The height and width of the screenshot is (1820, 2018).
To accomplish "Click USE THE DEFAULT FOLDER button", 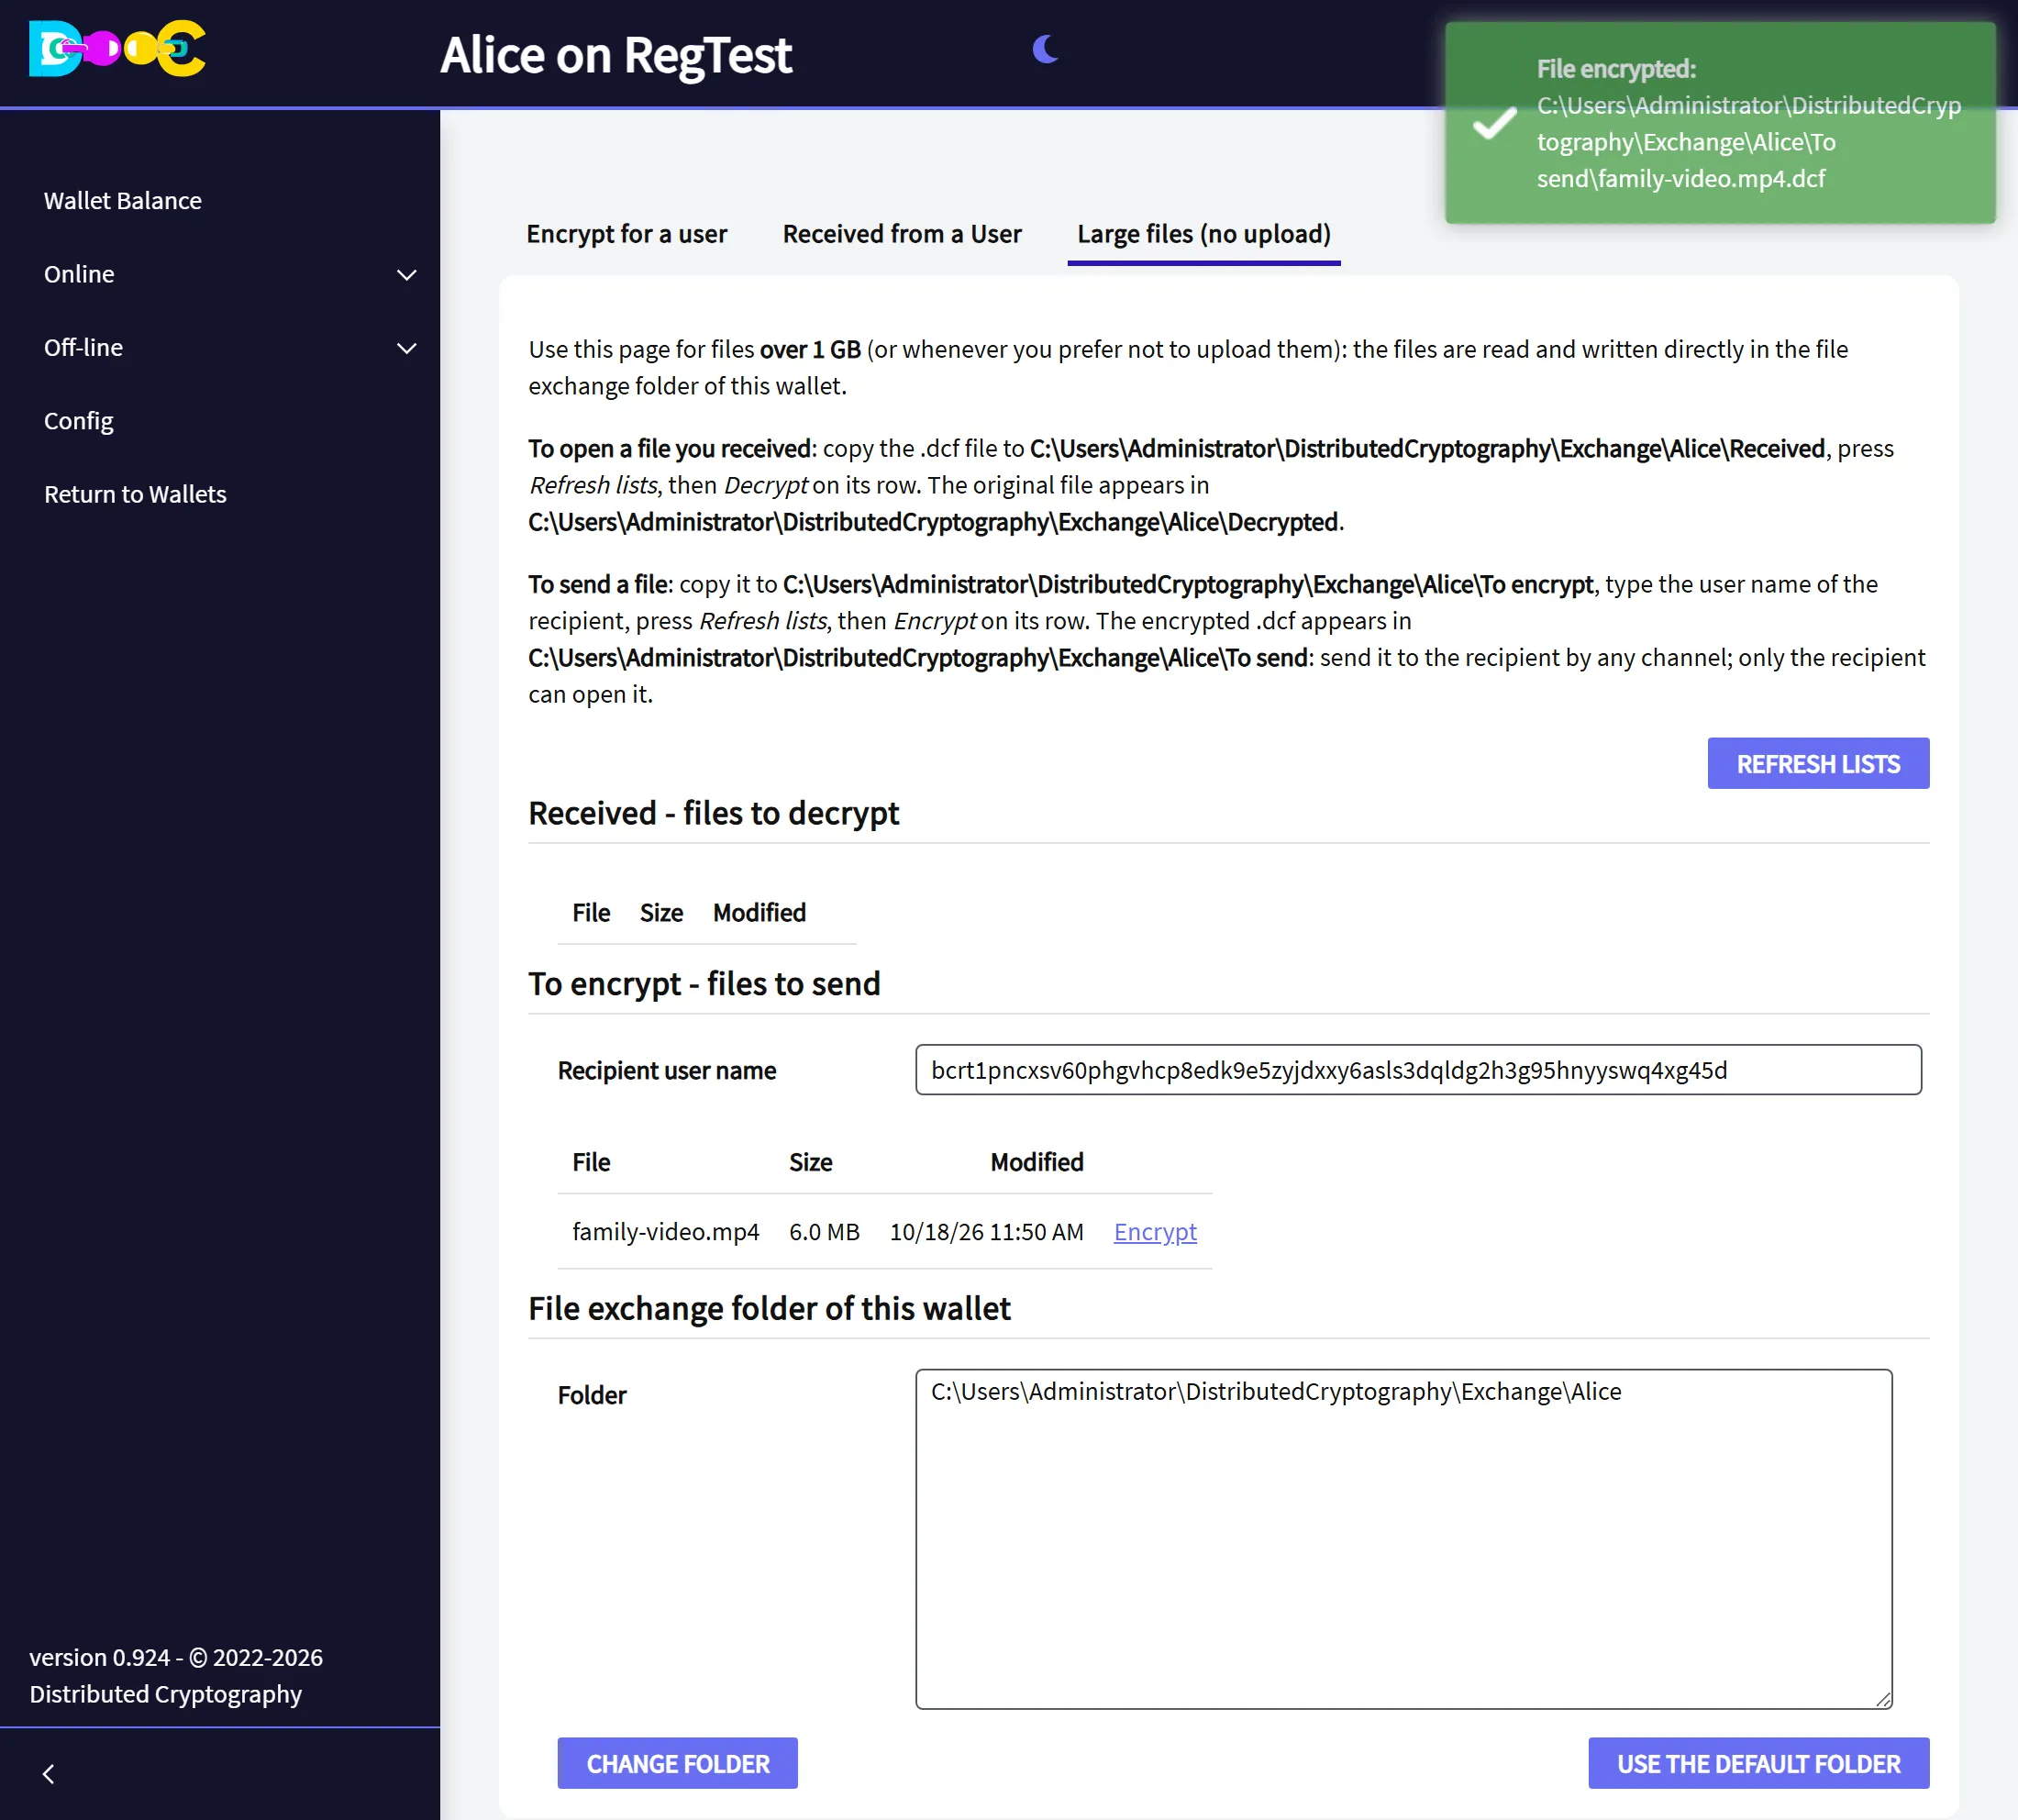I will click(x=1758, y=1763).
